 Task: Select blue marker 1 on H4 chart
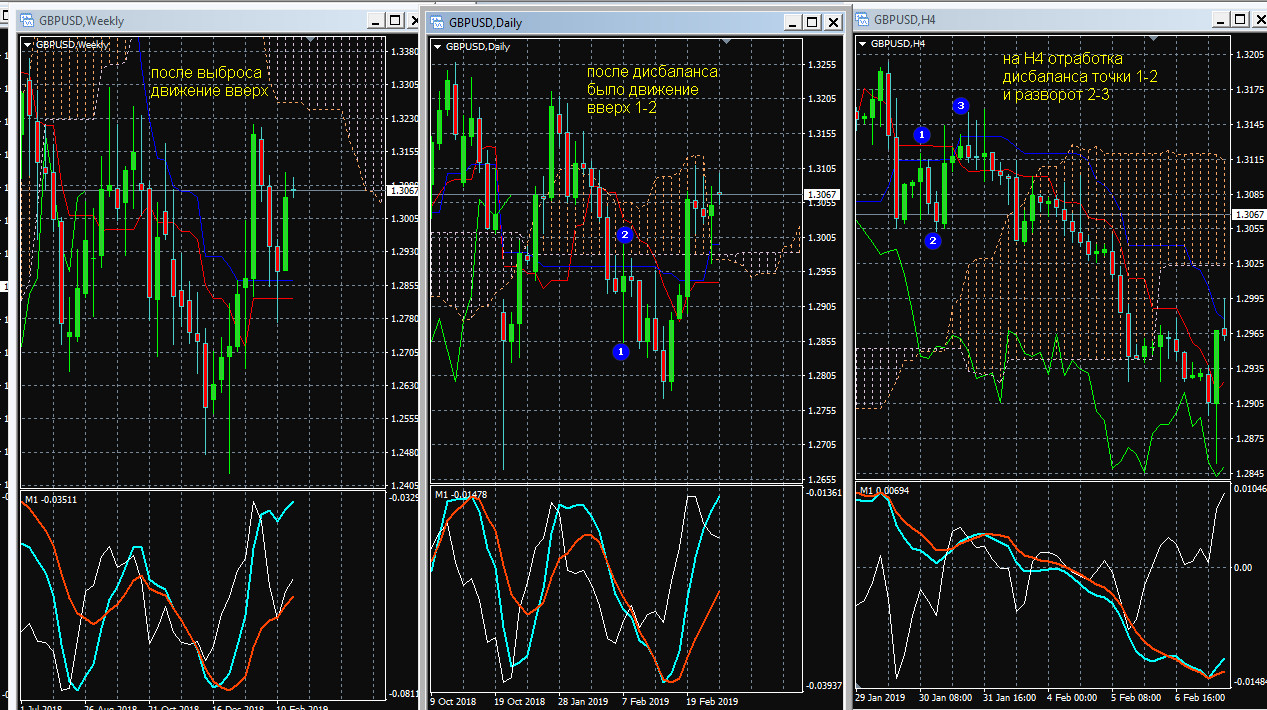coord(923,134)
